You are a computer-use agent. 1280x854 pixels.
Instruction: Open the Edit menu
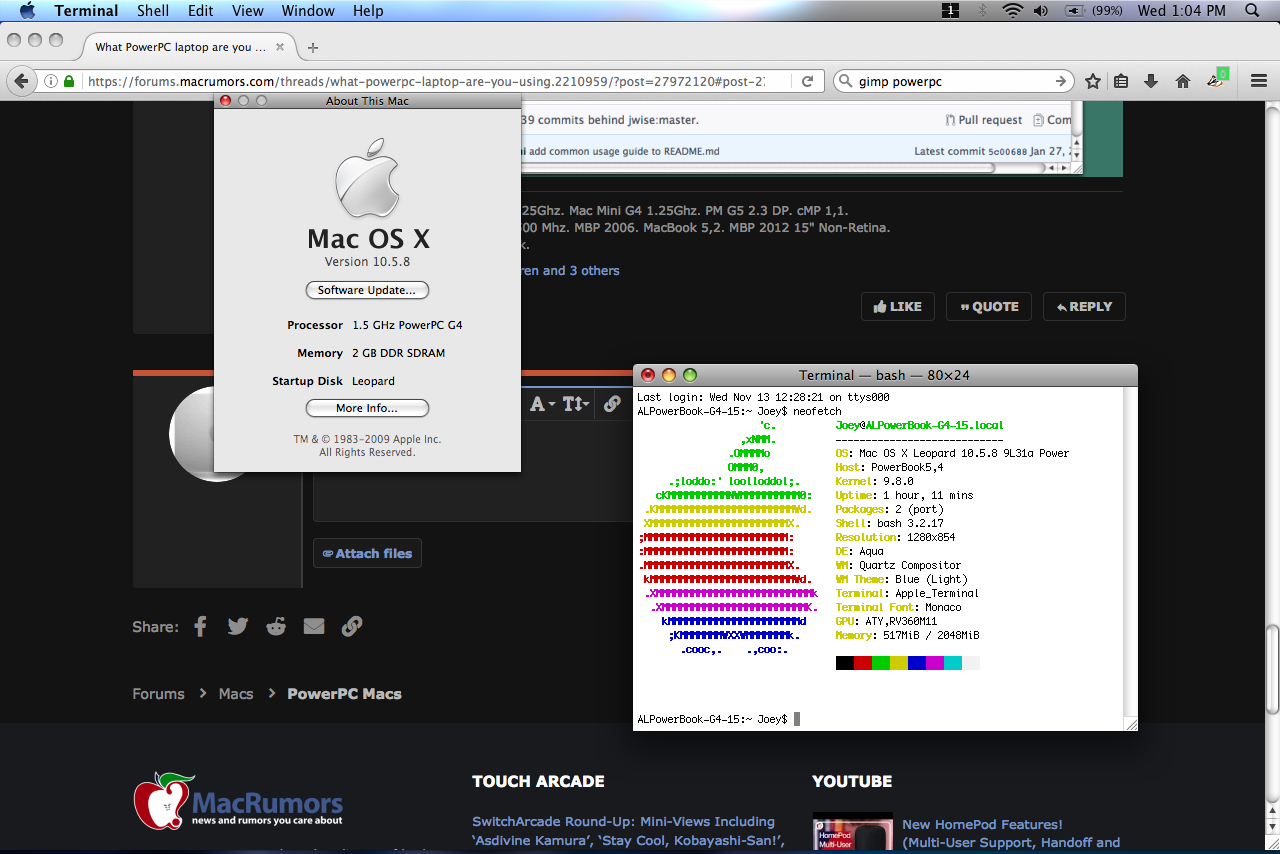pyautogui.click(x=201, y=11)
